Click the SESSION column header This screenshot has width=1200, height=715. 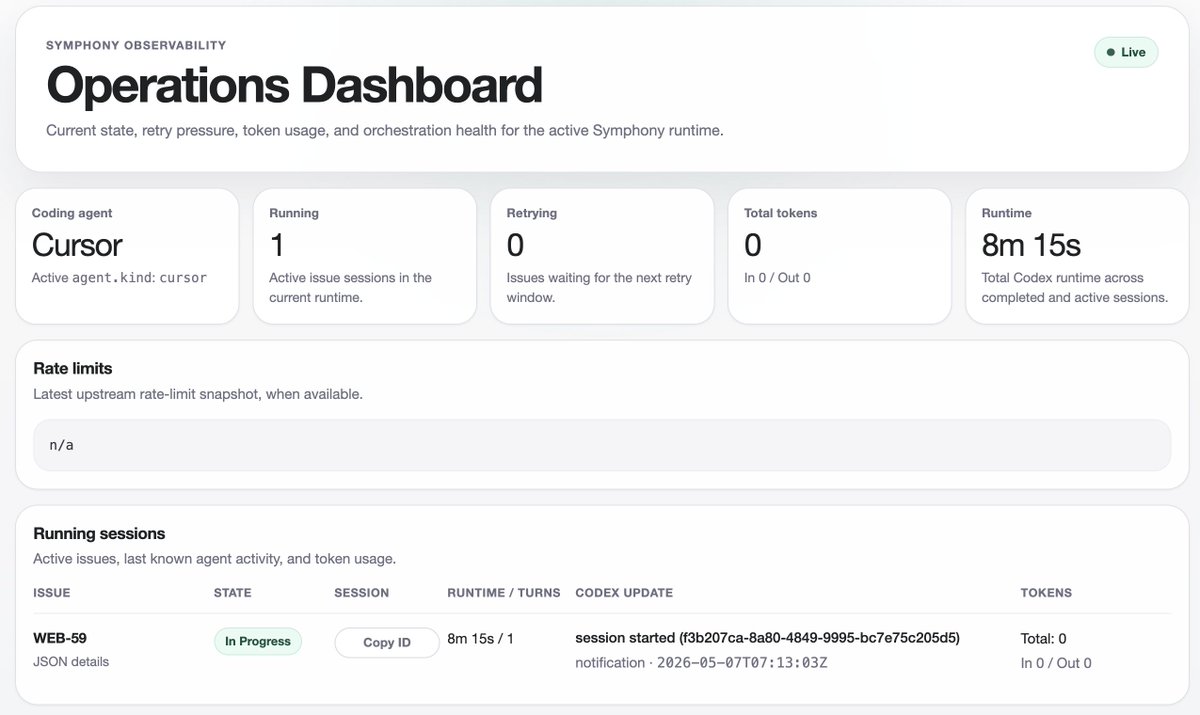point(362,593)
